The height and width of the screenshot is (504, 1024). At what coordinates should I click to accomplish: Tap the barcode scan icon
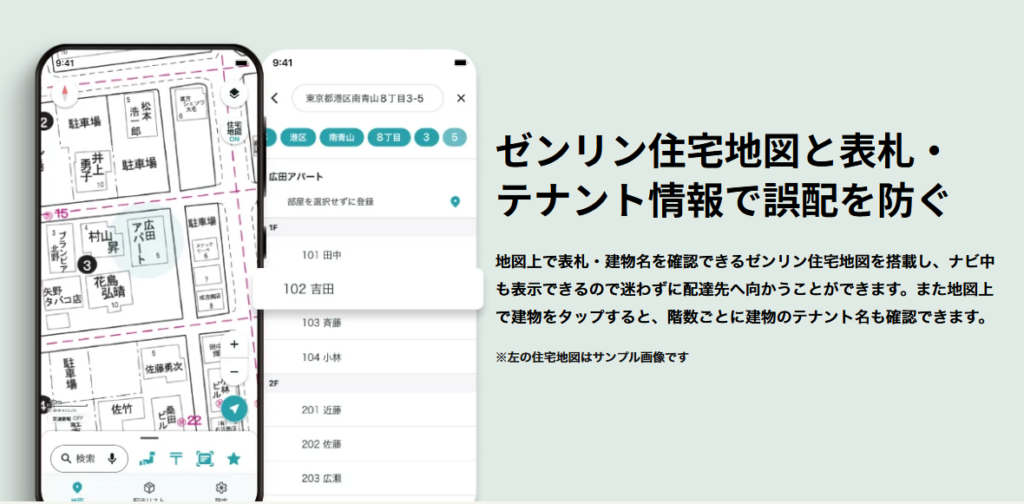(204, 458)
